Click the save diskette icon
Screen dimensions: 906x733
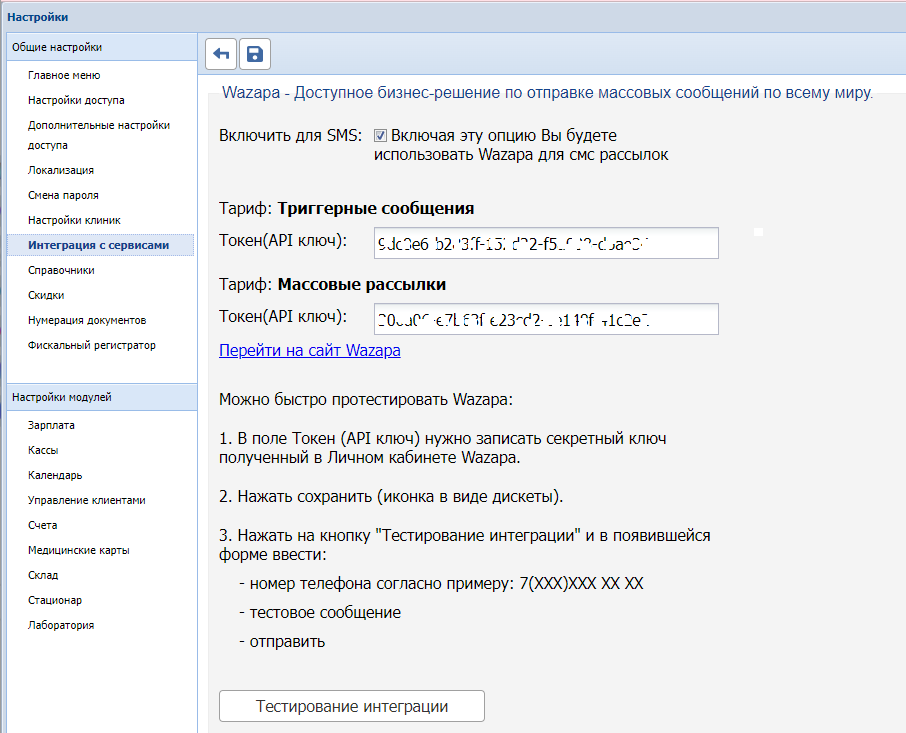coord(254,54)
